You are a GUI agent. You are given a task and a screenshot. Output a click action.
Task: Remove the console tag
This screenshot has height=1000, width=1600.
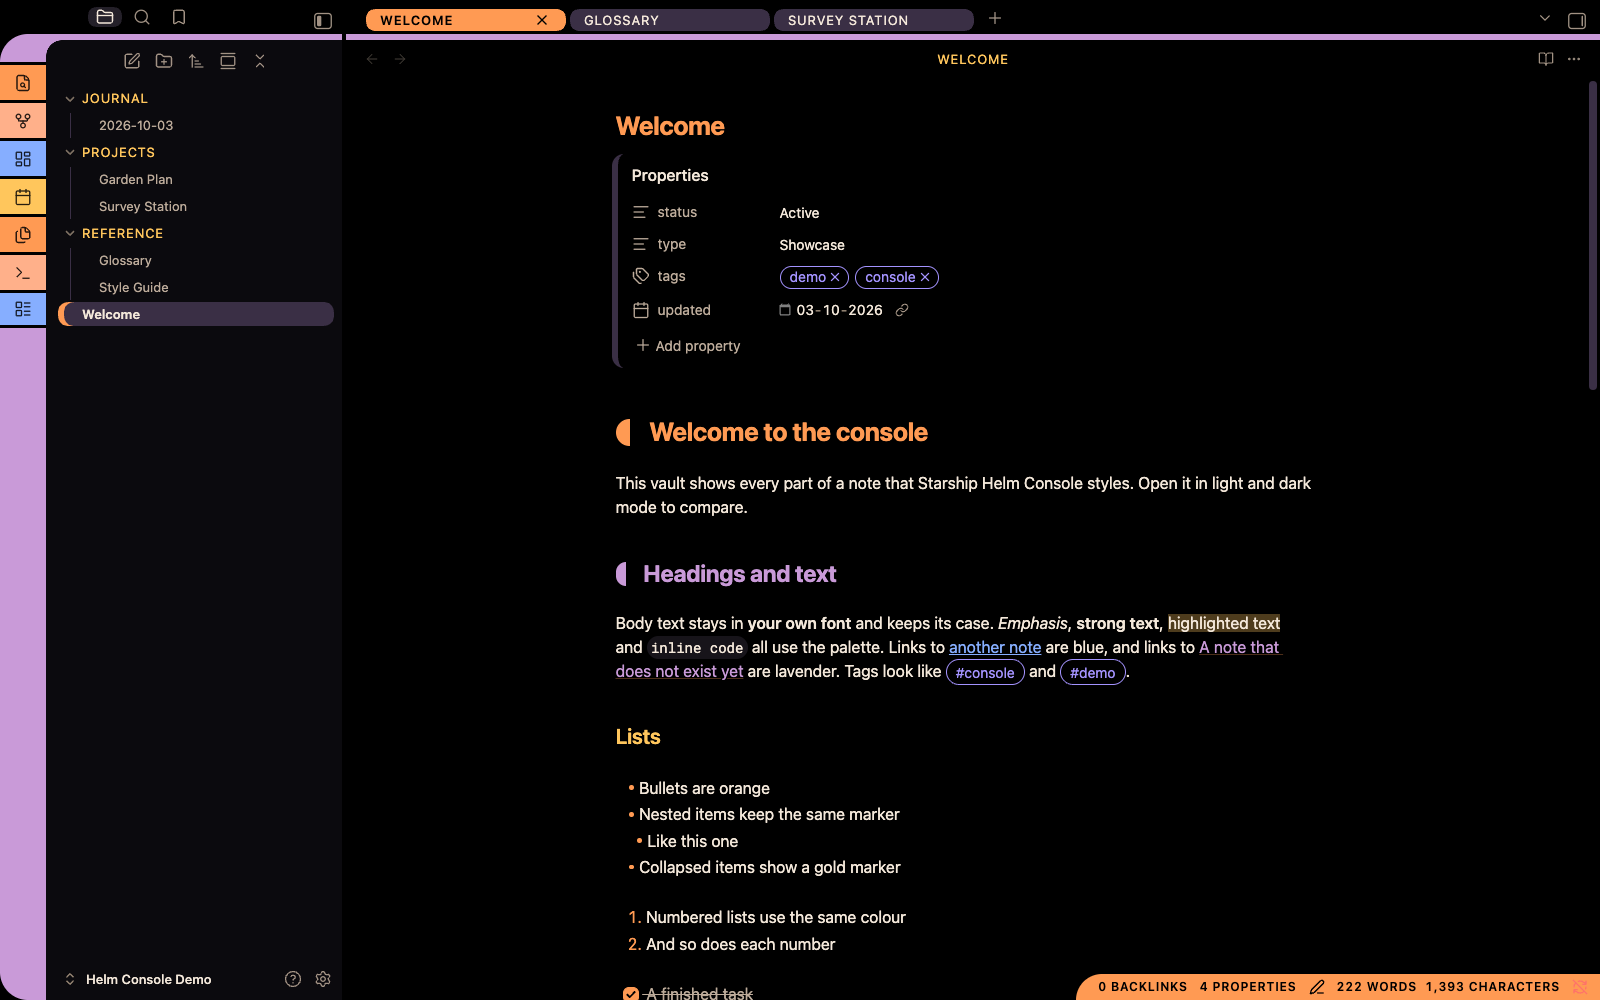(925, 278)
